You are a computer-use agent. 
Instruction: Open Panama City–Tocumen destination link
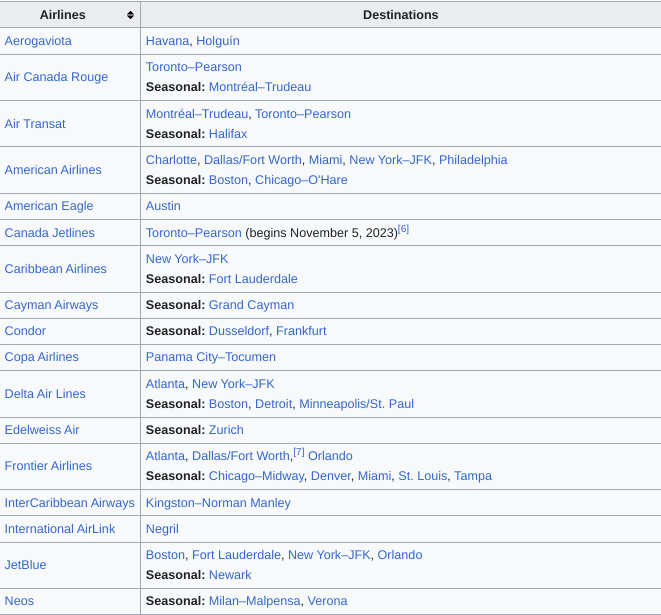[x=211, y=357]
